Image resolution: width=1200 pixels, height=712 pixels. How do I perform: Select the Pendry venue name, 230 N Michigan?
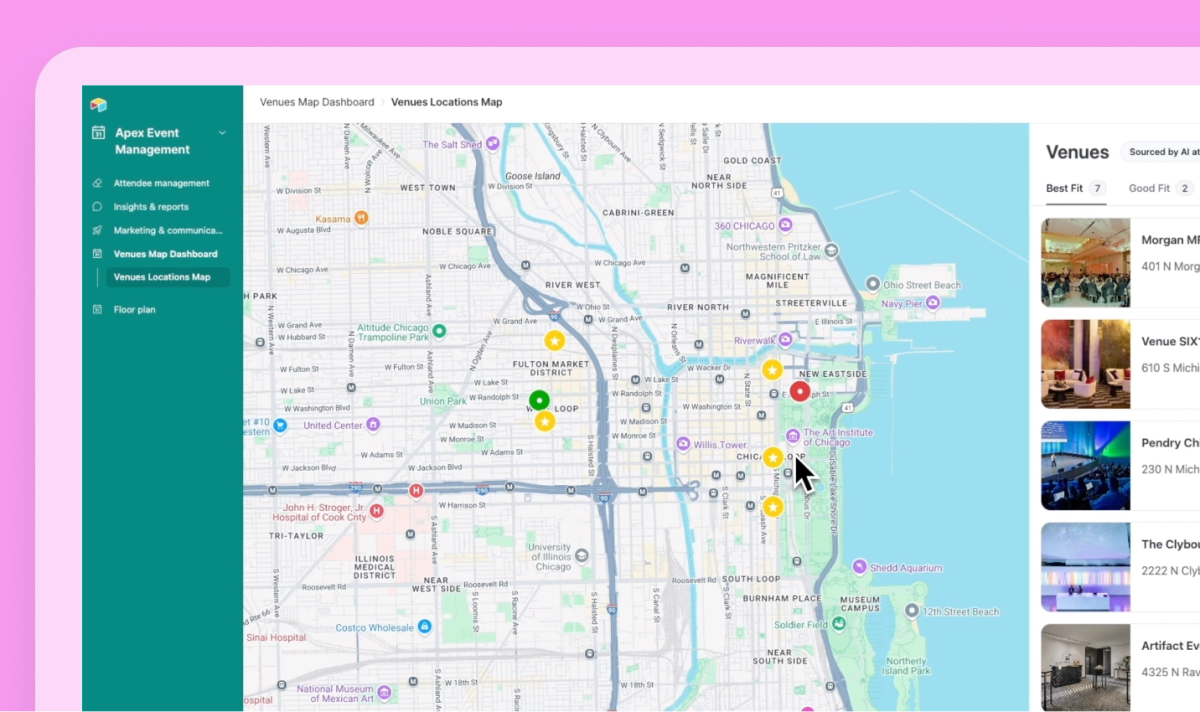[x=1170, y=442]
